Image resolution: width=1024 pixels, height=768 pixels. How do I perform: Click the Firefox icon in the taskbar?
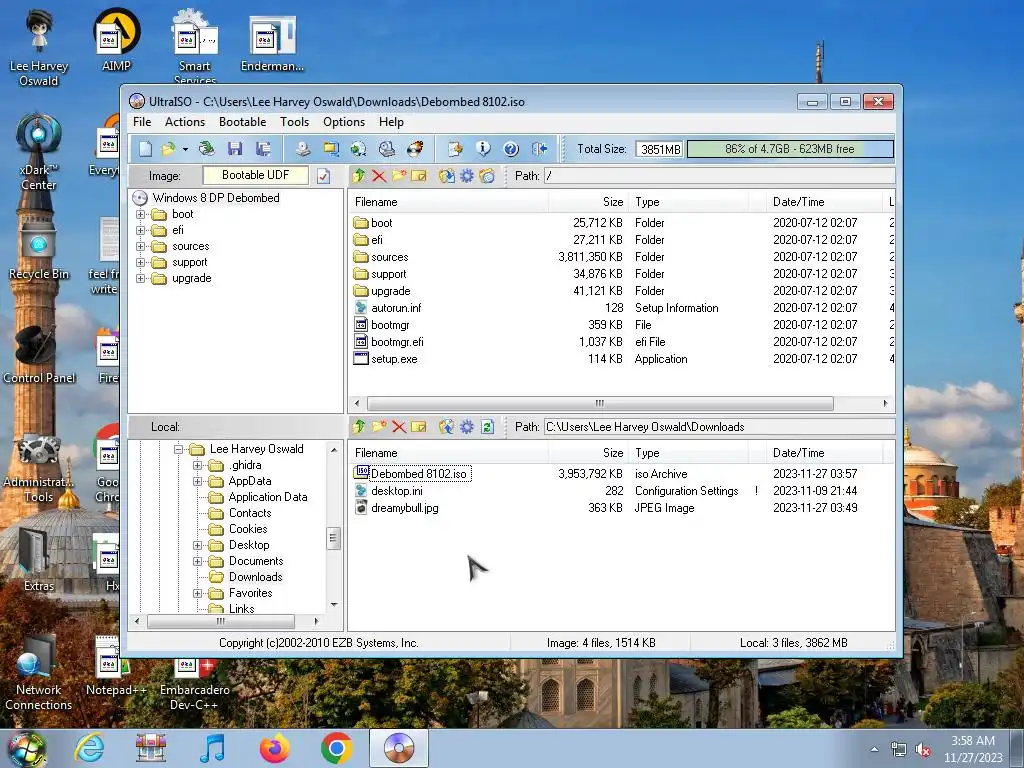pos(274,748)
